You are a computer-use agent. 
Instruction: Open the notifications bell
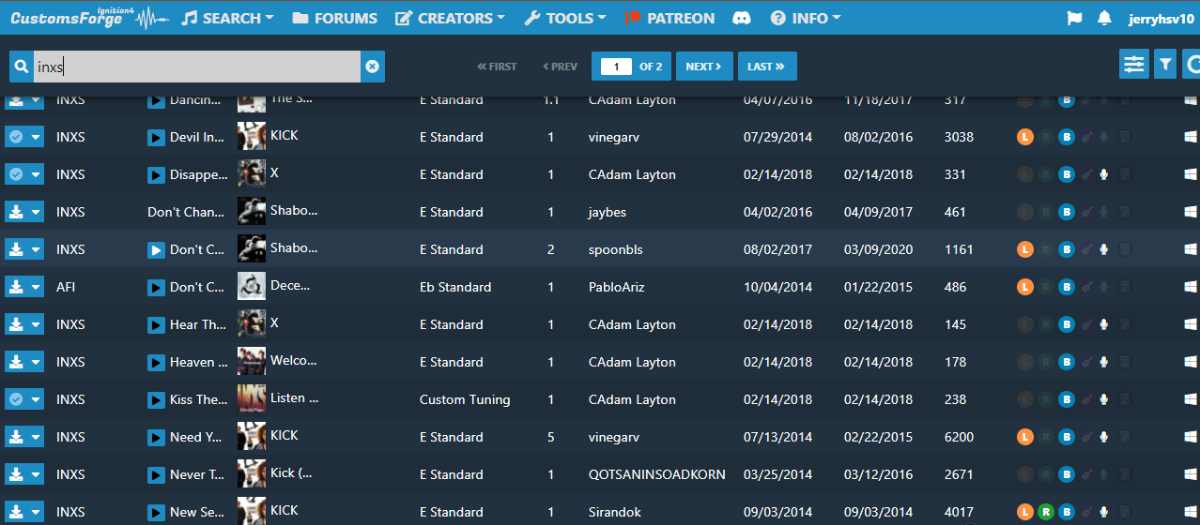click(1104, 18)
